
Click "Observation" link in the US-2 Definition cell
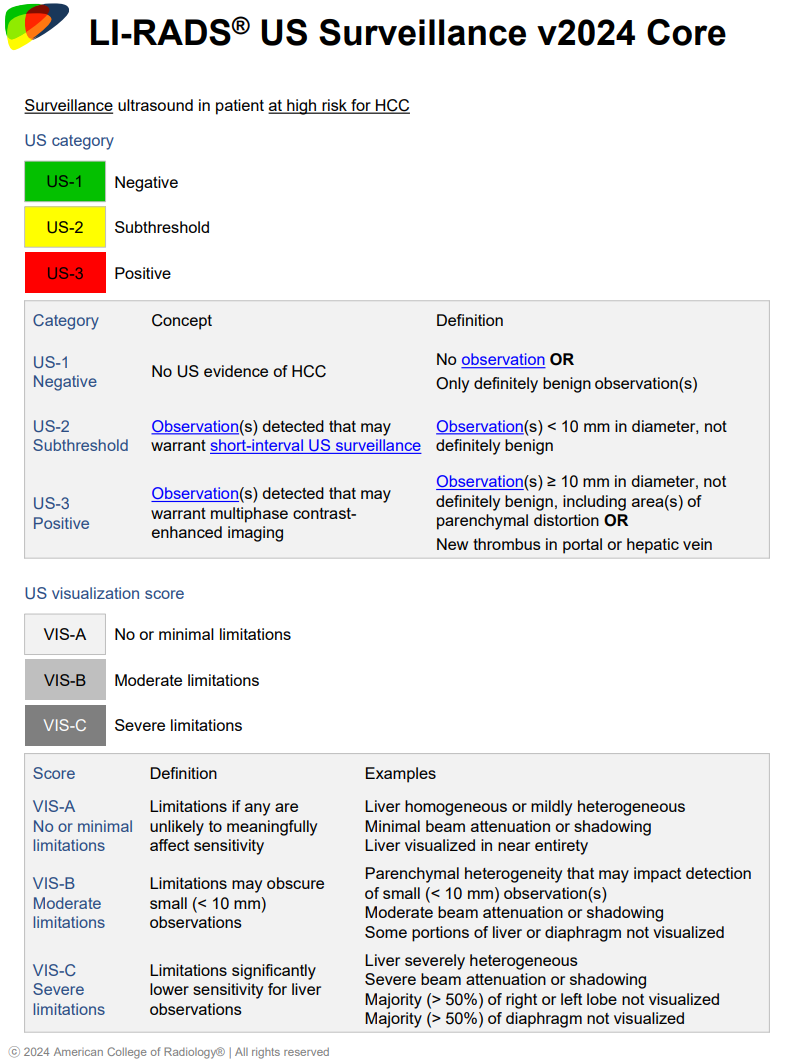480,426
